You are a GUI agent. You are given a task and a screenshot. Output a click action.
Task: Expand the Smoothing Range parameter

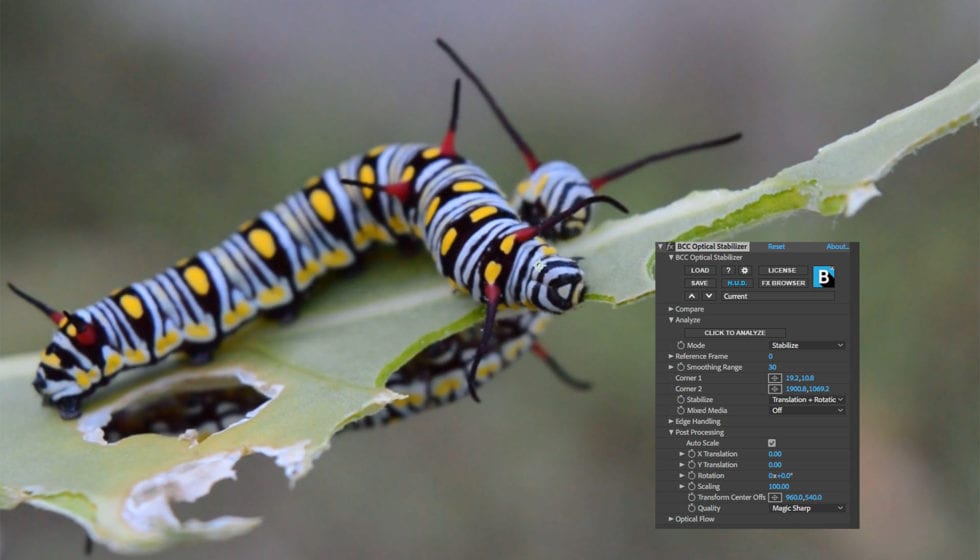click(x=671, y=367)
